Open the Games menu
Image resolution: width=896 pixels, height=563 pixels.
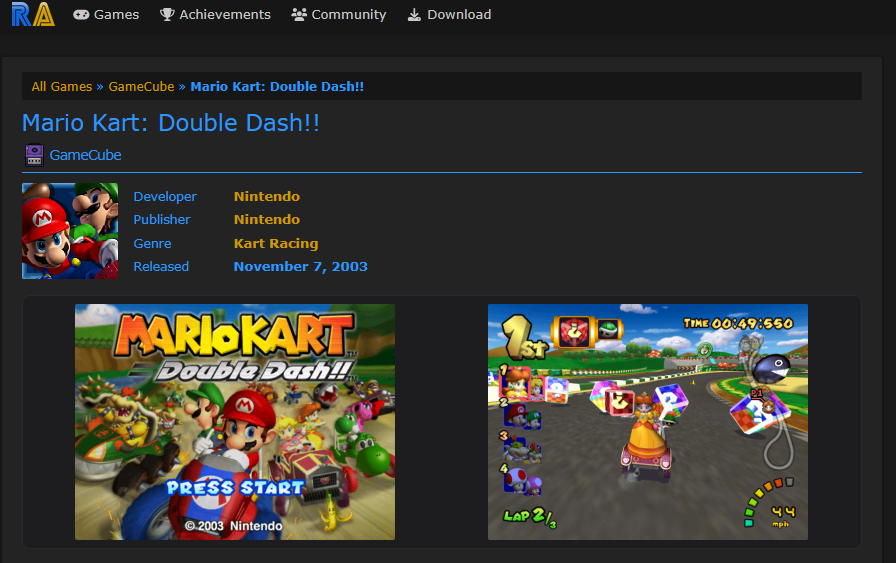click(106, 14)
